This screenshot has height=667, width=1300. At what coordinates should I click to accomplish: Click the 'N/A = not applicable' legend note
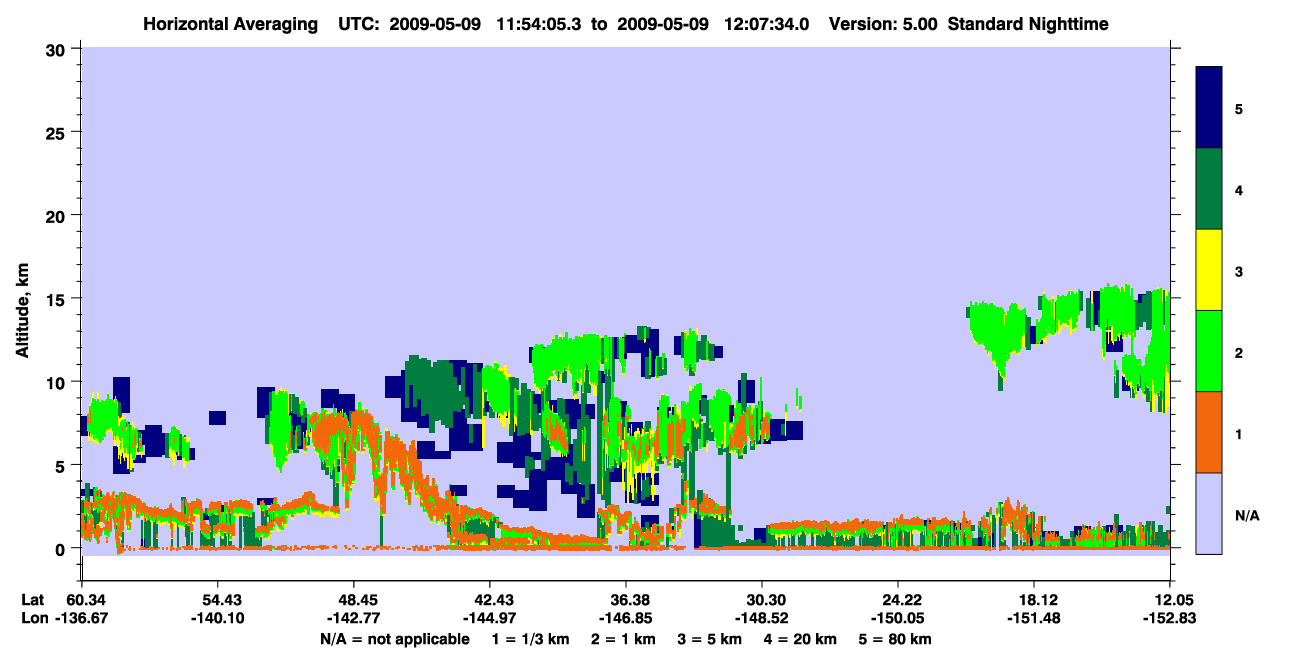[394, 639]
